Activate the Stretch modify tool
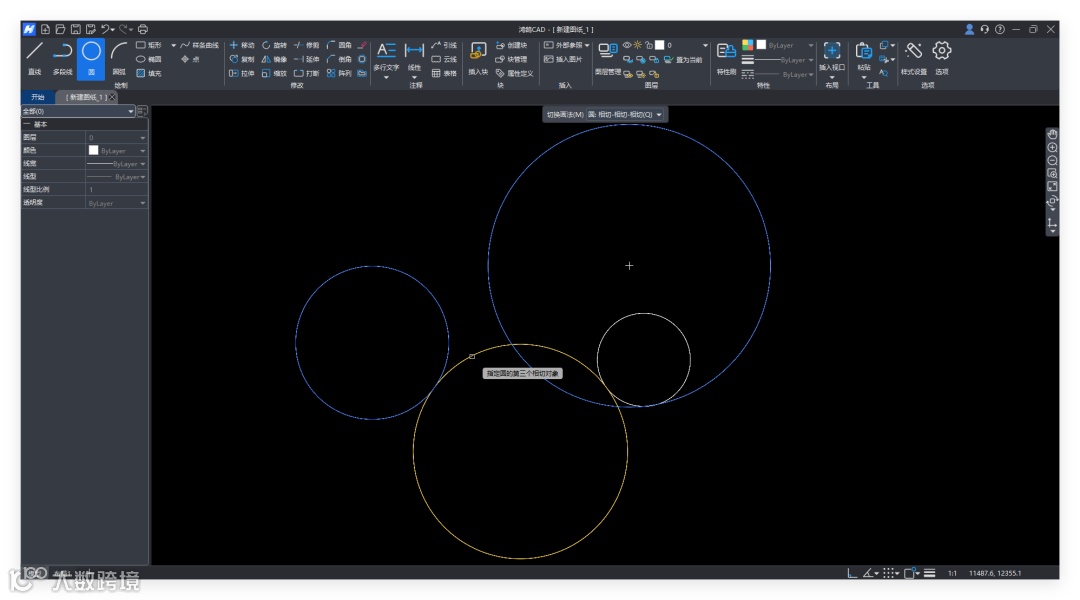The height and width of the screenshot is (600, 1080). click(242, 73)
